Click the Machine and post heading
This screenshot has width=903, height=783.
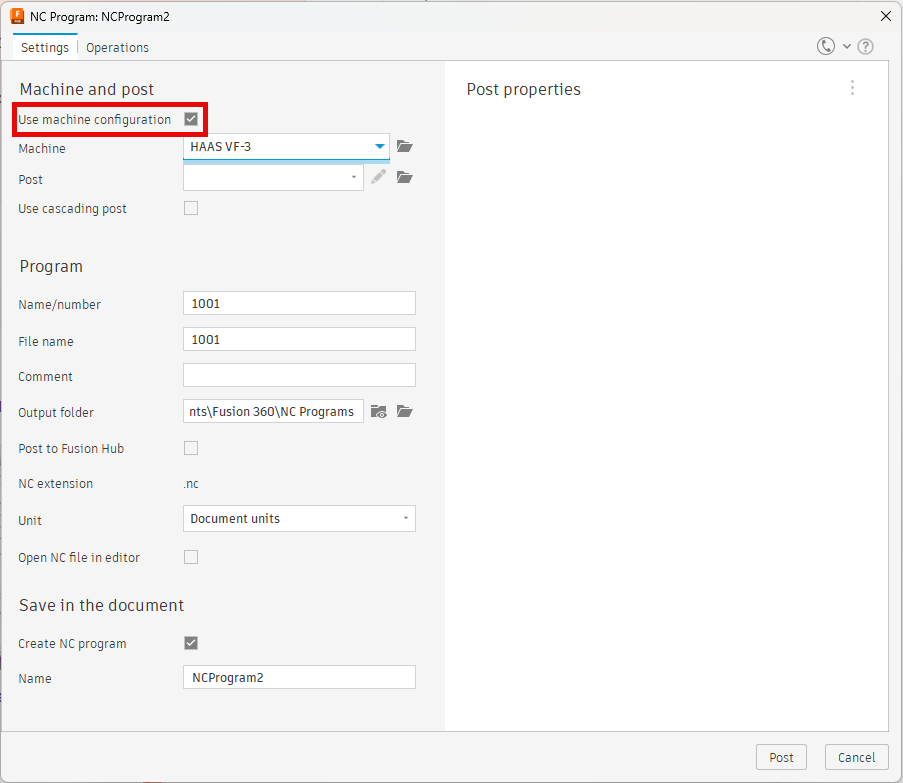(87, 89)
